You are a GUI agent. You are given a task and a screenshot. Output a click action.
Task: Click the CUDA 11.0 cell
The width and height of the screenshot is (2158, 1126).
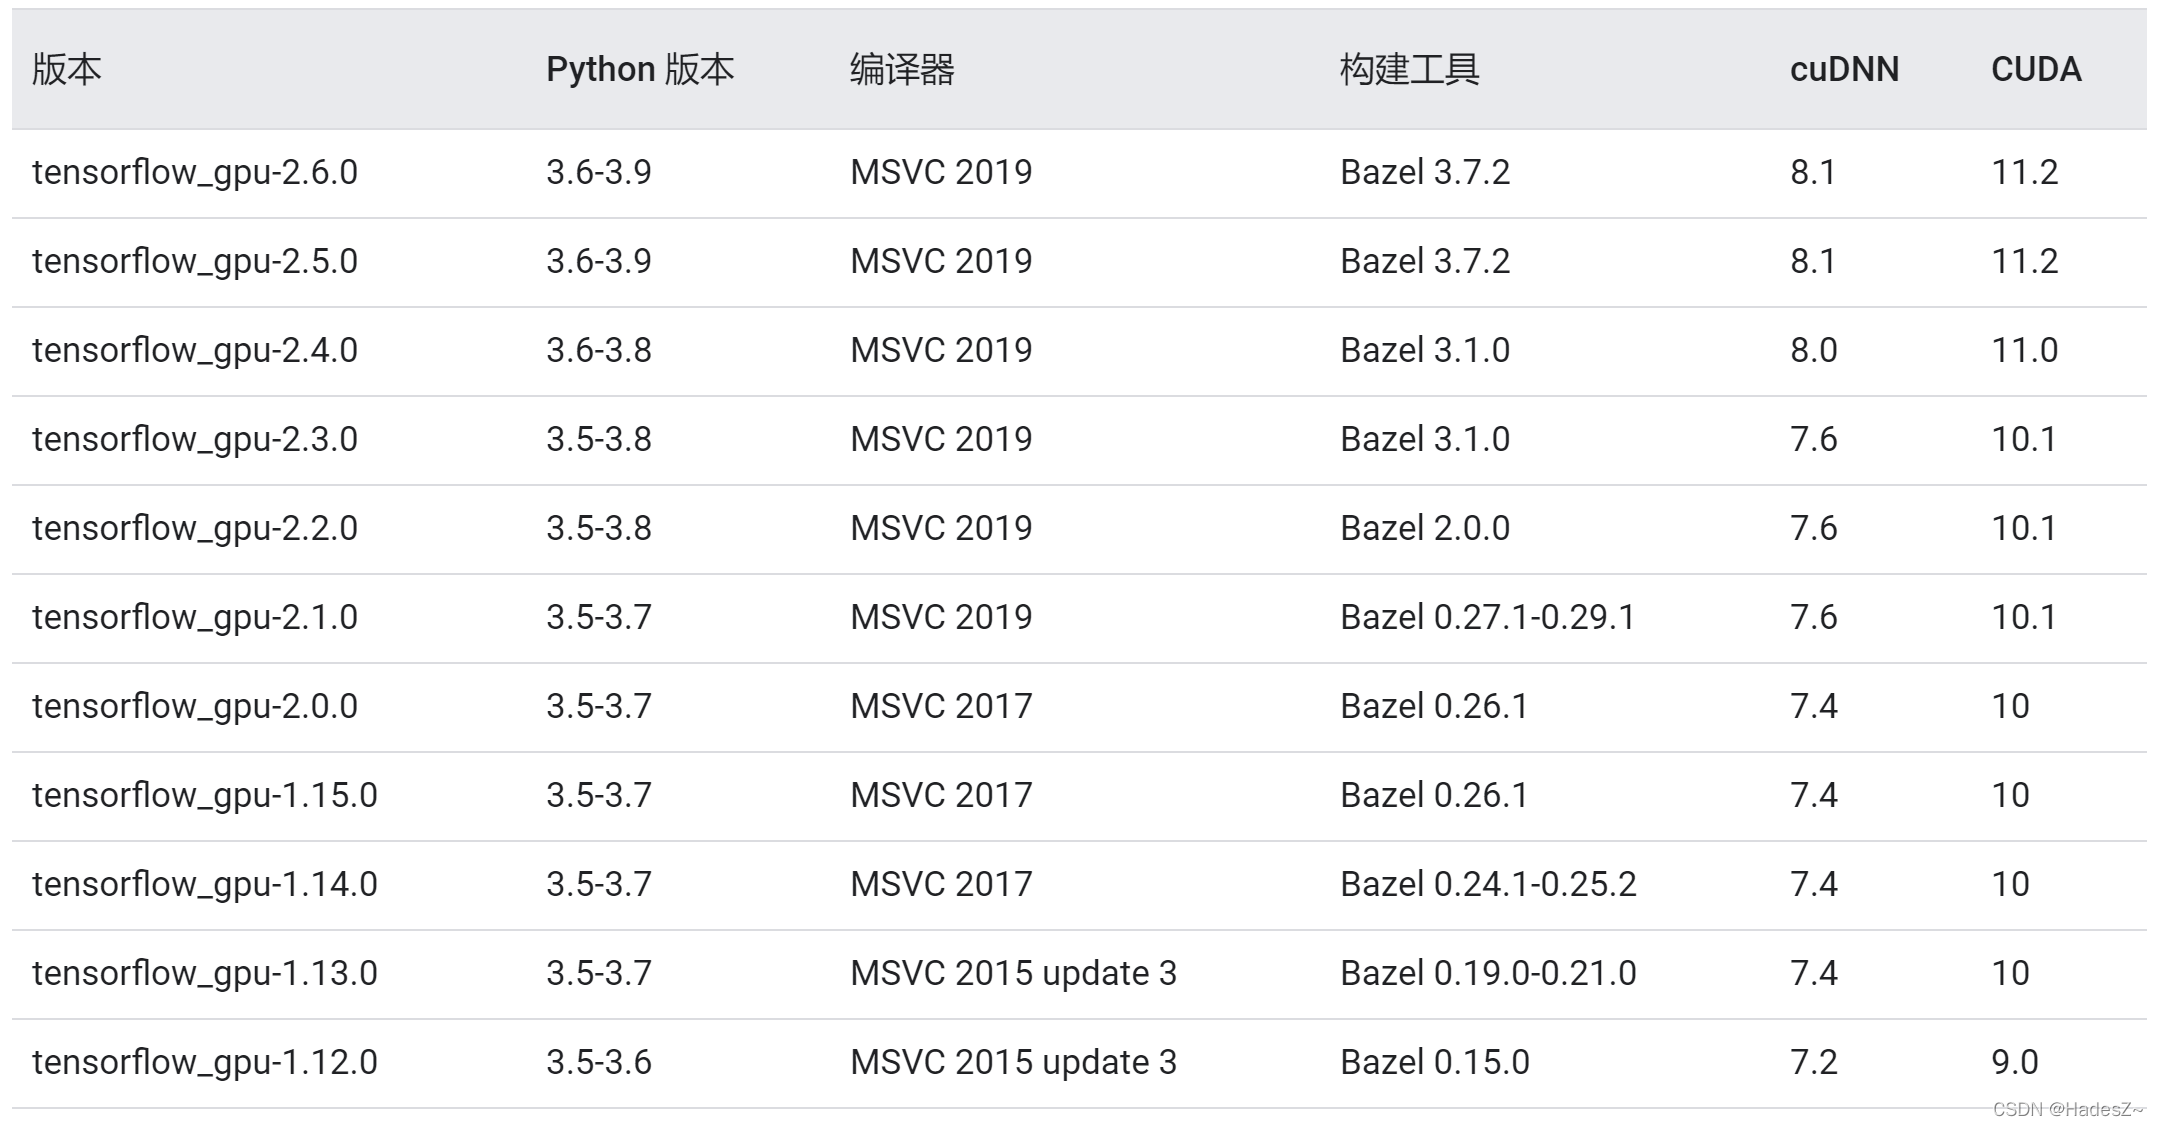[2025, 350]
